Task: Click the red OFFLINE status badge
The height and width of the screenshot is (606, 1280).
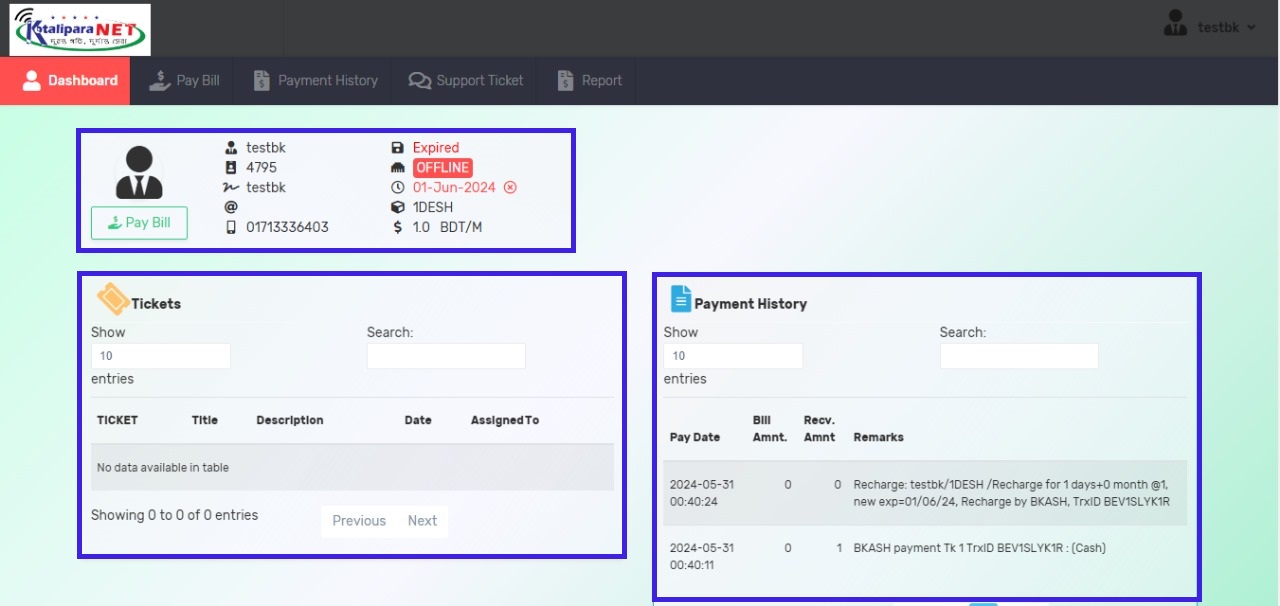Action: click(442, 168)
